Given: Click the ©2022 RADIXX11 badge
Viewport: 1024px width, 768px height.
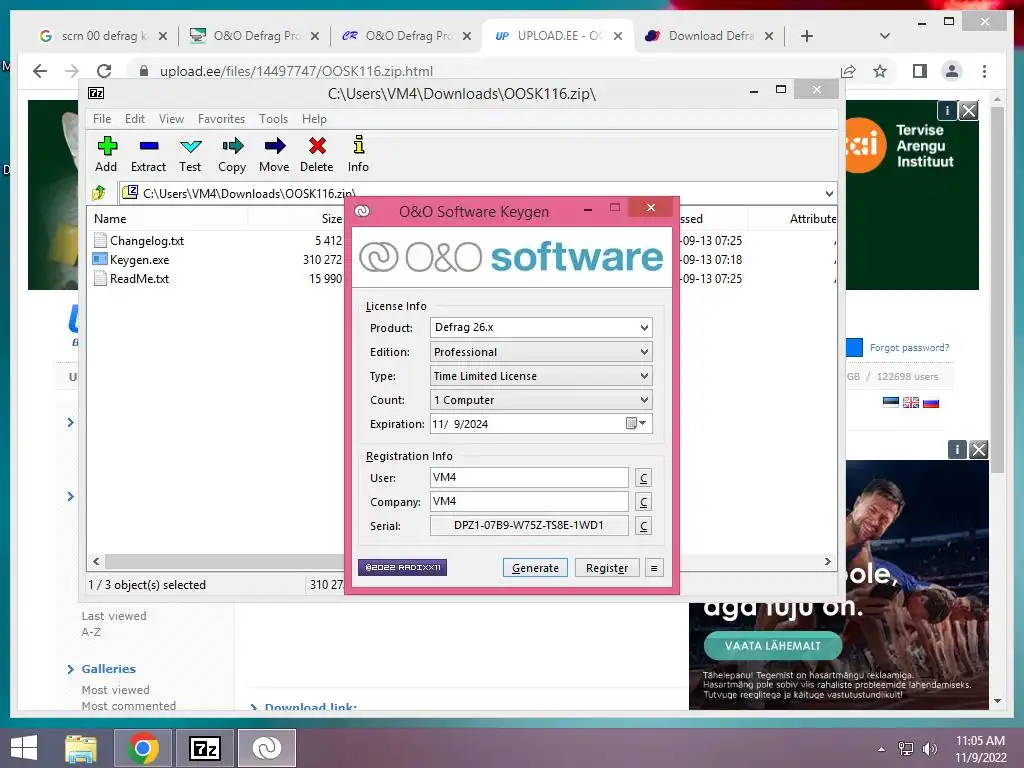Looking at the screenshot, I should coord(402,568).
